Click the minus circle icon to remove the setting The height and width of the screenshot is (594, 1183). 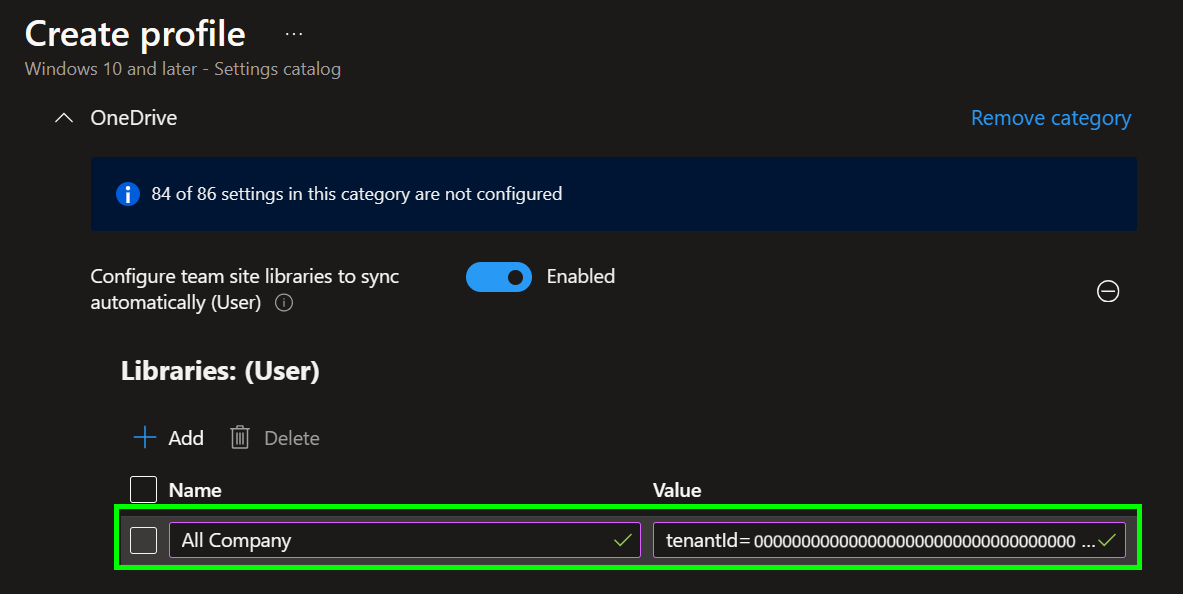pyautogui.click(x=1108, y=291)
